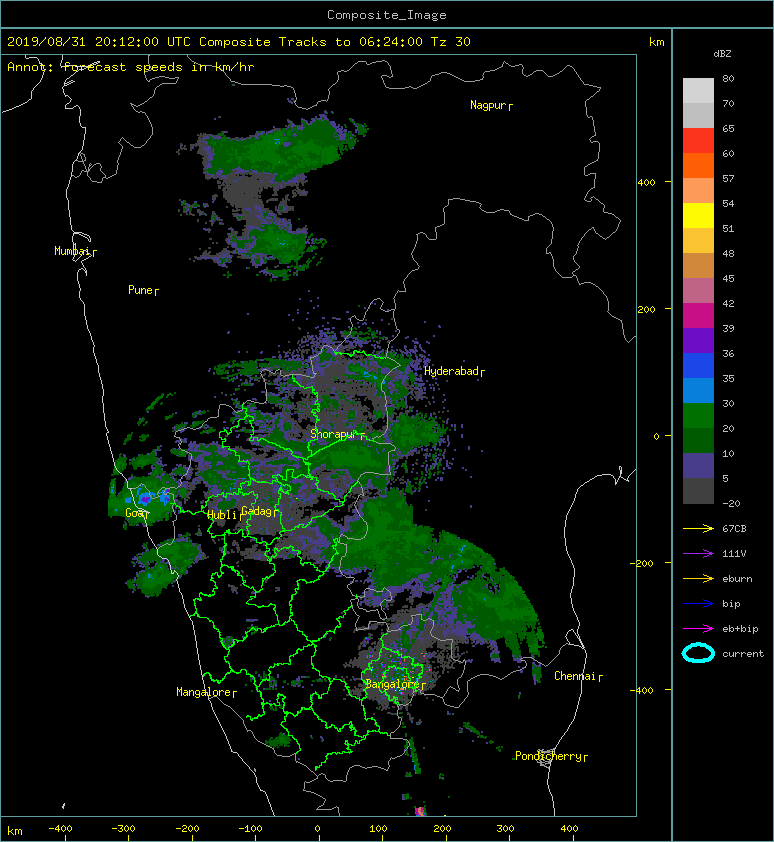
Task: Click the 30 dBZ green swatch
Action: pos(698,416)
